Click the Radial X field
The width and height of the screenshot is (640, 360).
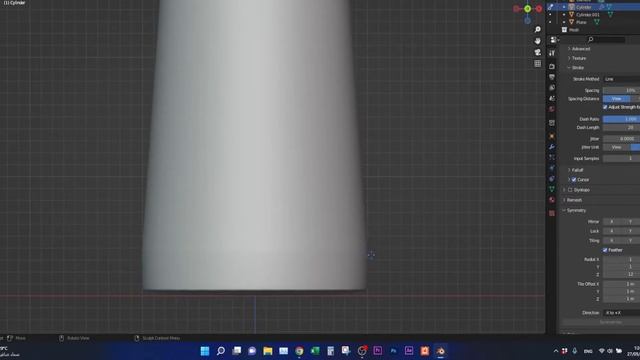[621, 260]
